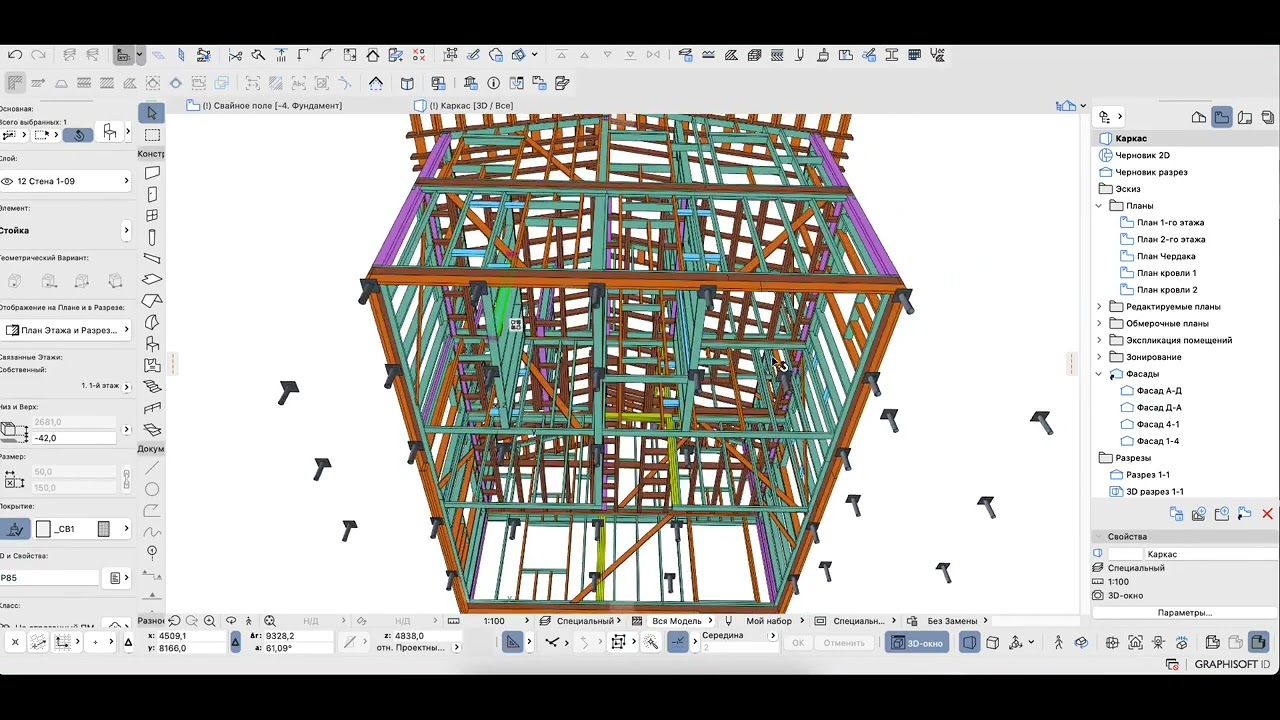The height and width of the screenshot is (720, 1280).
Task: Select the Circle/Arc tool under Документ
Action: pyautogui.click(x=152, y=489)
